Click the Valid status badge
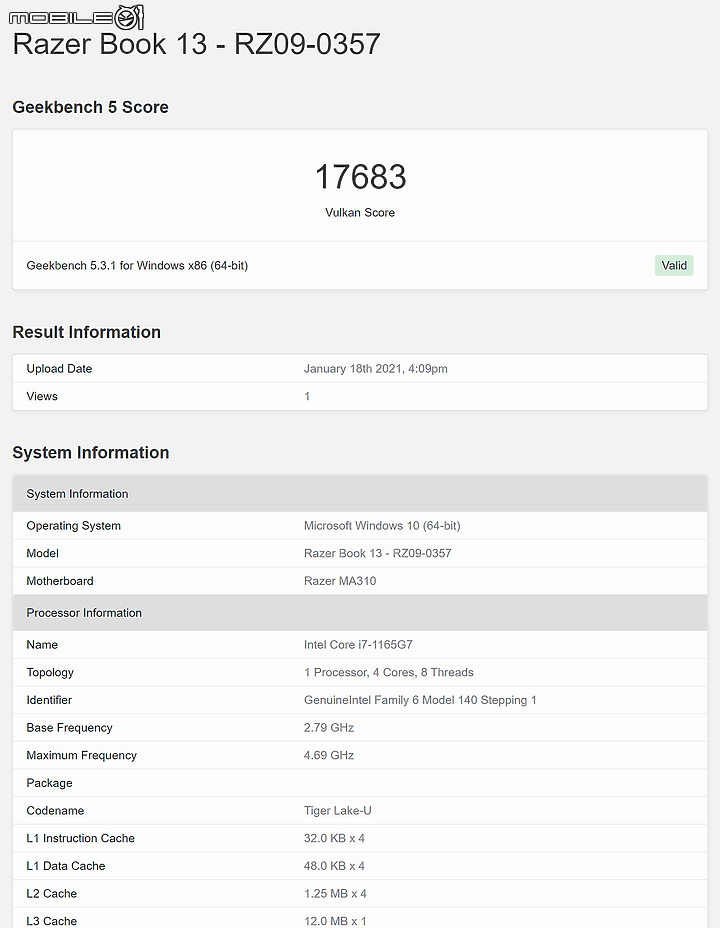The image size is (720, 928). (674, 265)
